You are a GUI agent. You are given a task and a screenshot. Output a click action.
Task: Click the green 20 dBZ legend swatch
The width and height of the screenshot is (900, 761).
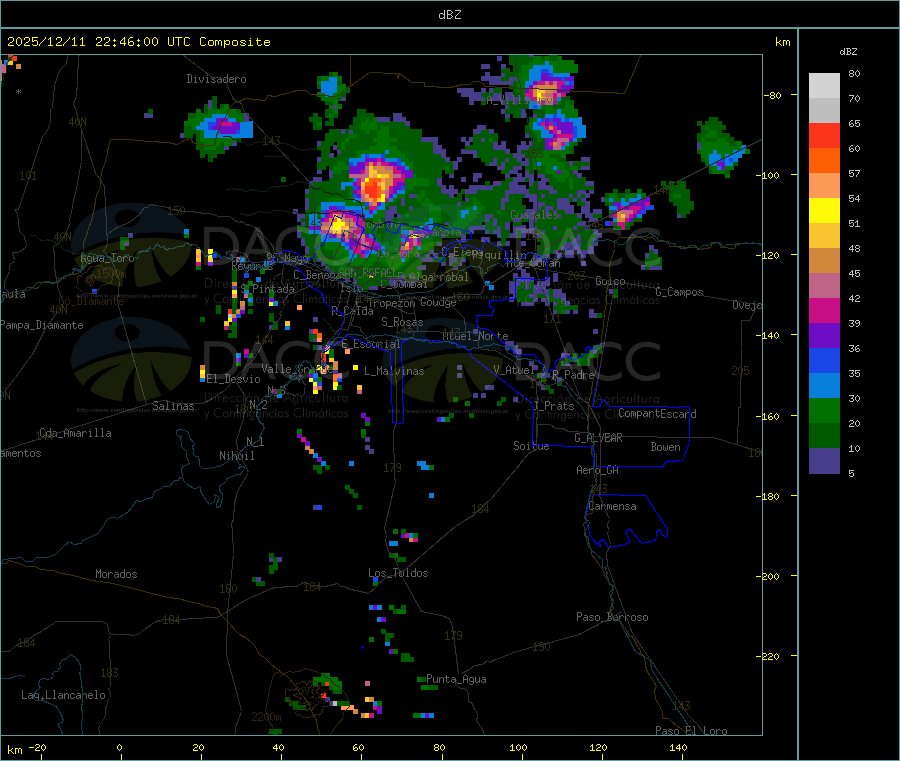click(824, 410)
